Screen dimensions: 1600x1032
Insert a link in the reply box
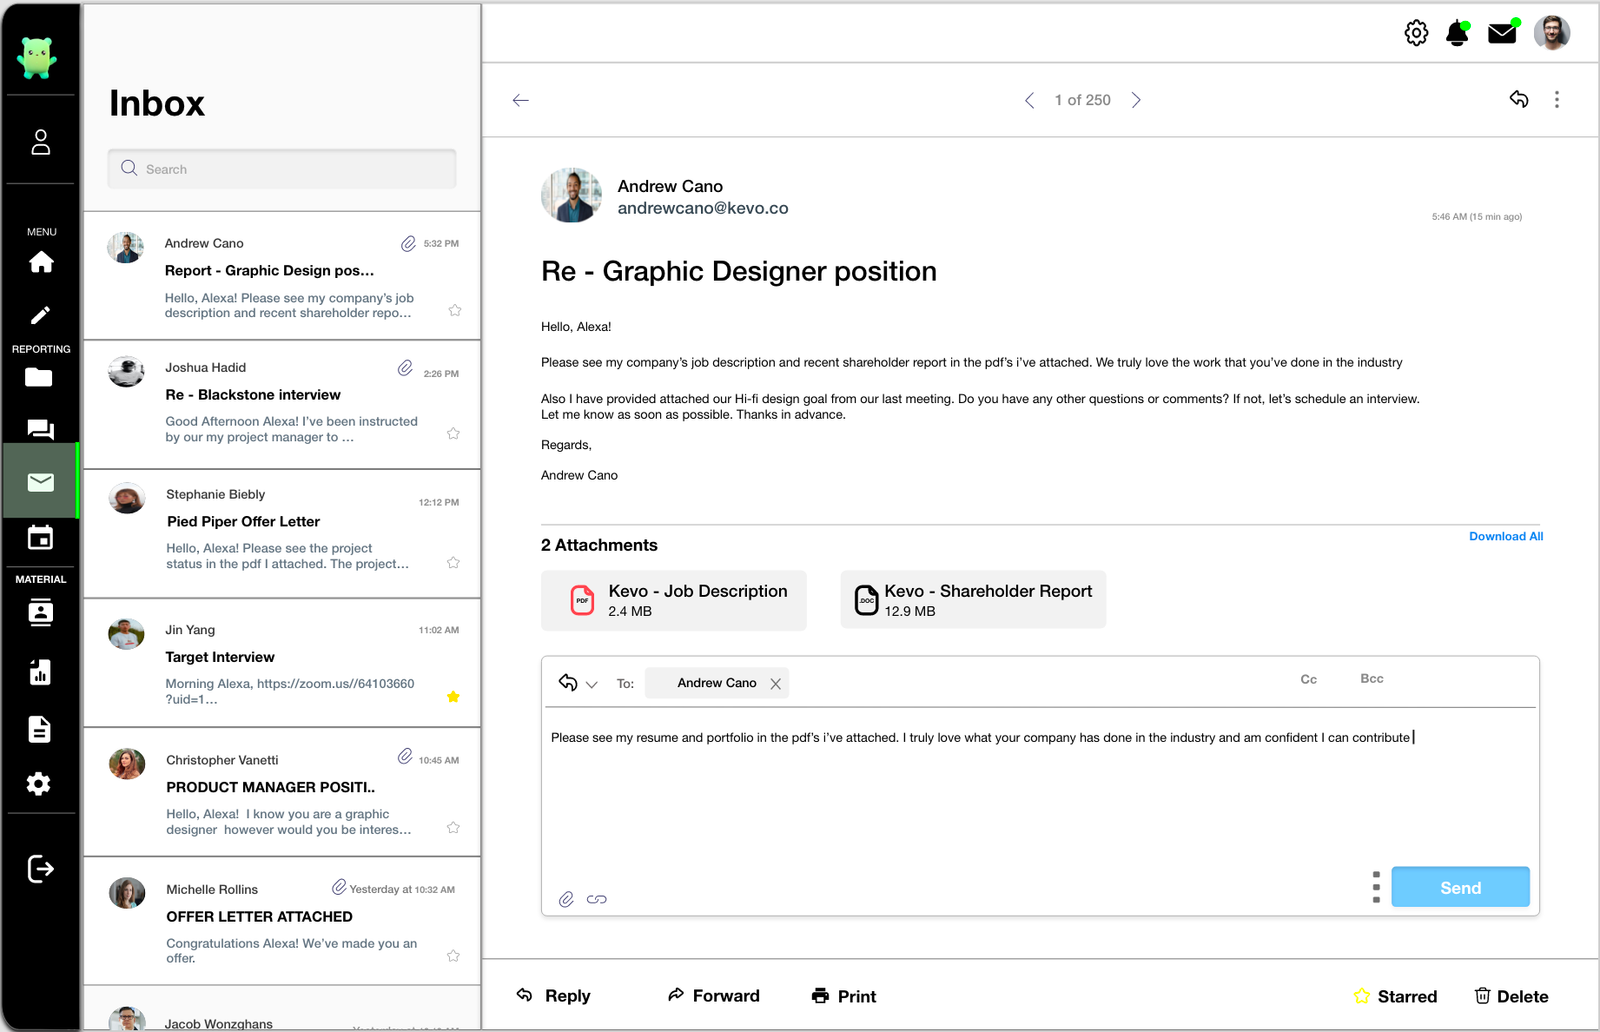597,899
